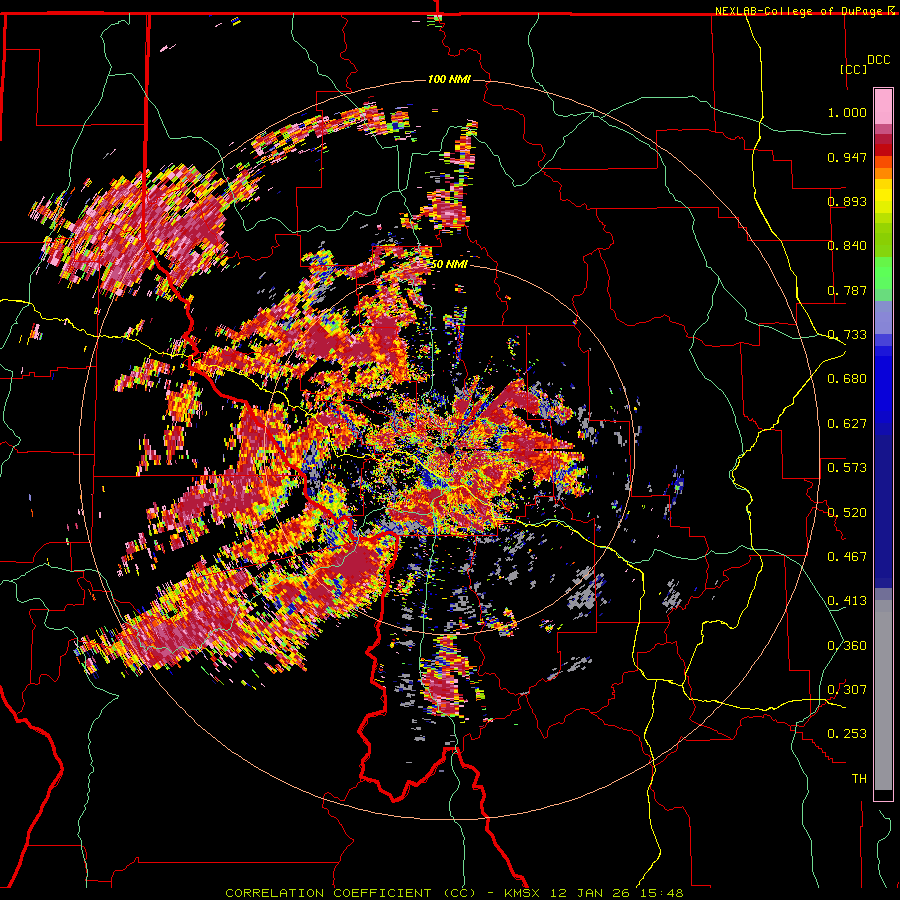Pick the lavender swatch above 0.733
This screenshot has height=900, width=900.
(x=883, y=319)
